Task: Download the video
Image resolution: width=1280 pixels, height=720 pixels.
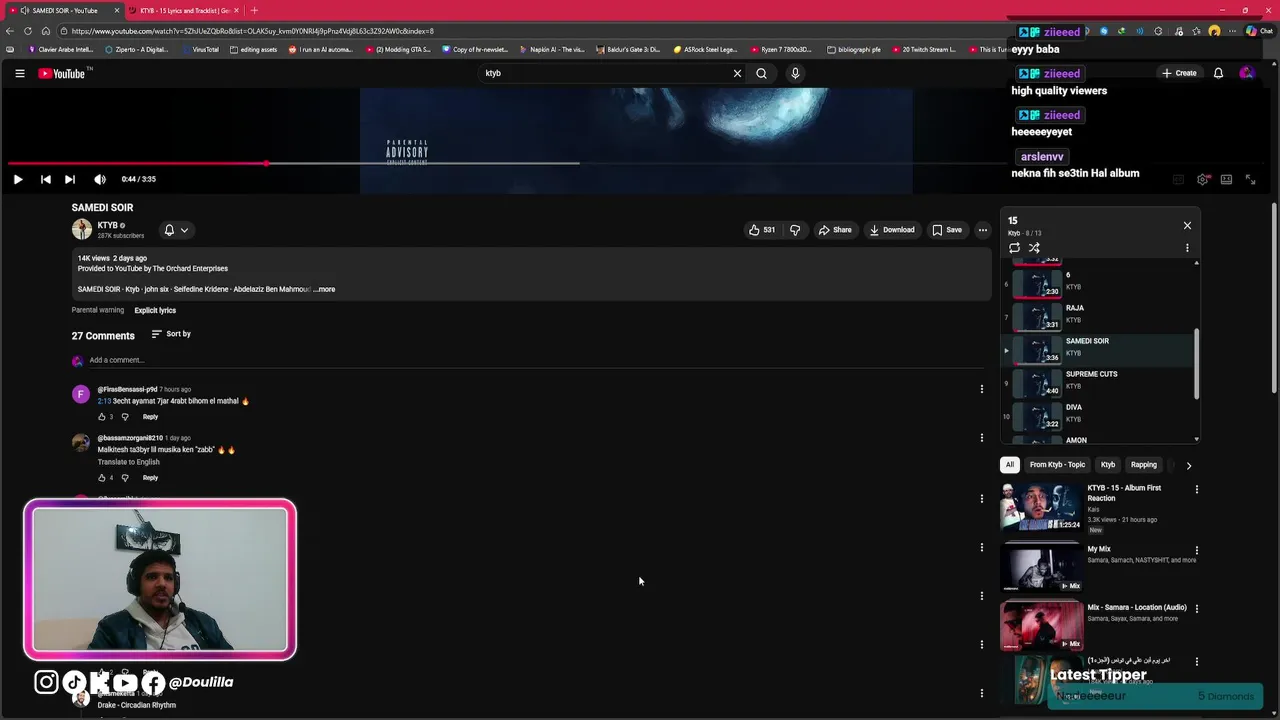Action: tap(892, 230)
